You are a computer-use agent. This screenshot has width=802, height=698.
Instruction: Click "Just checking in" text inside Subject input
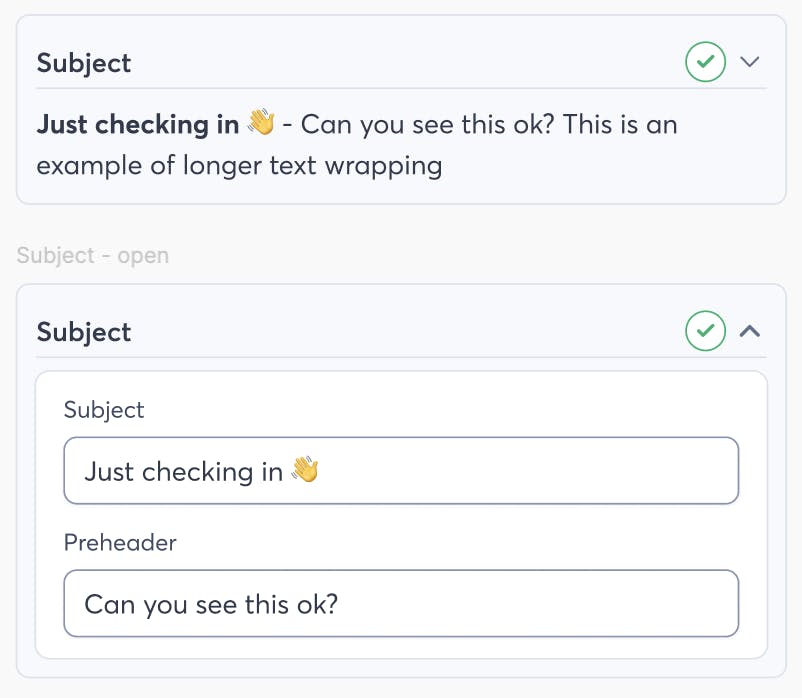[x=183, y=471]
